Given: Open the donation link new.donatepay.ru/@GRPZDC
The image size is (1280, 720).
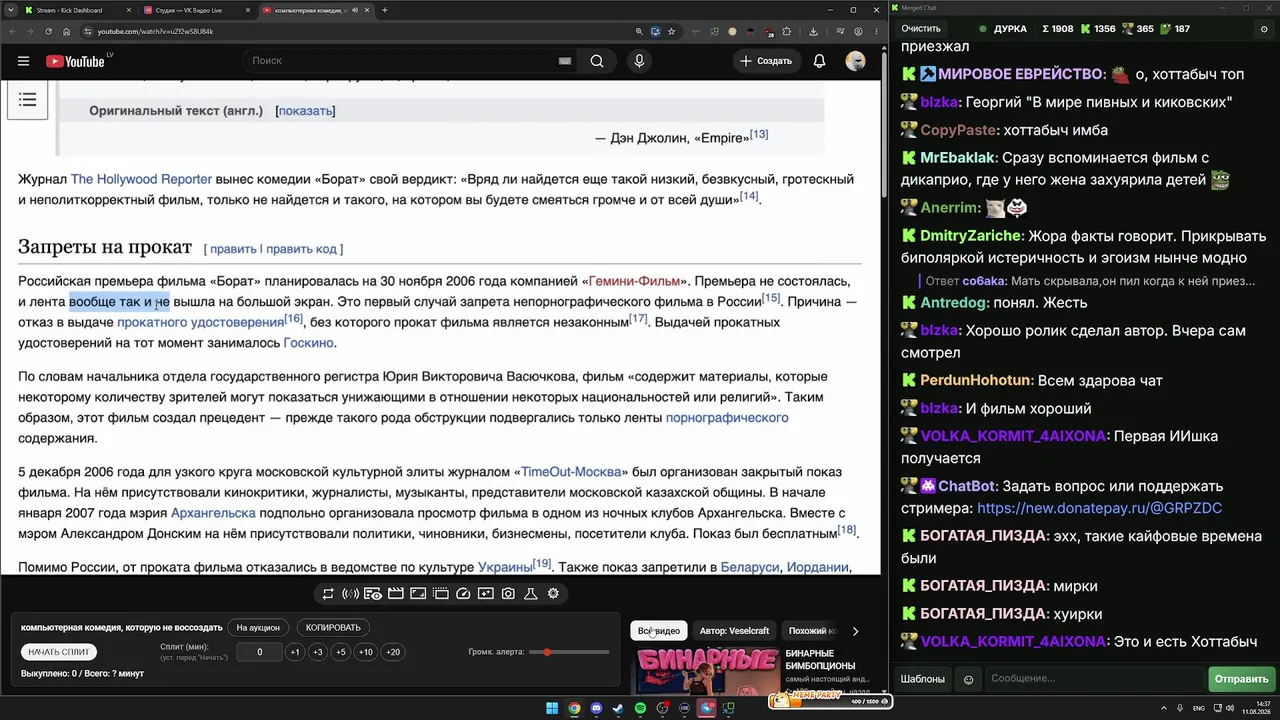Looking at the screenshot, I should click(1099, 508).
